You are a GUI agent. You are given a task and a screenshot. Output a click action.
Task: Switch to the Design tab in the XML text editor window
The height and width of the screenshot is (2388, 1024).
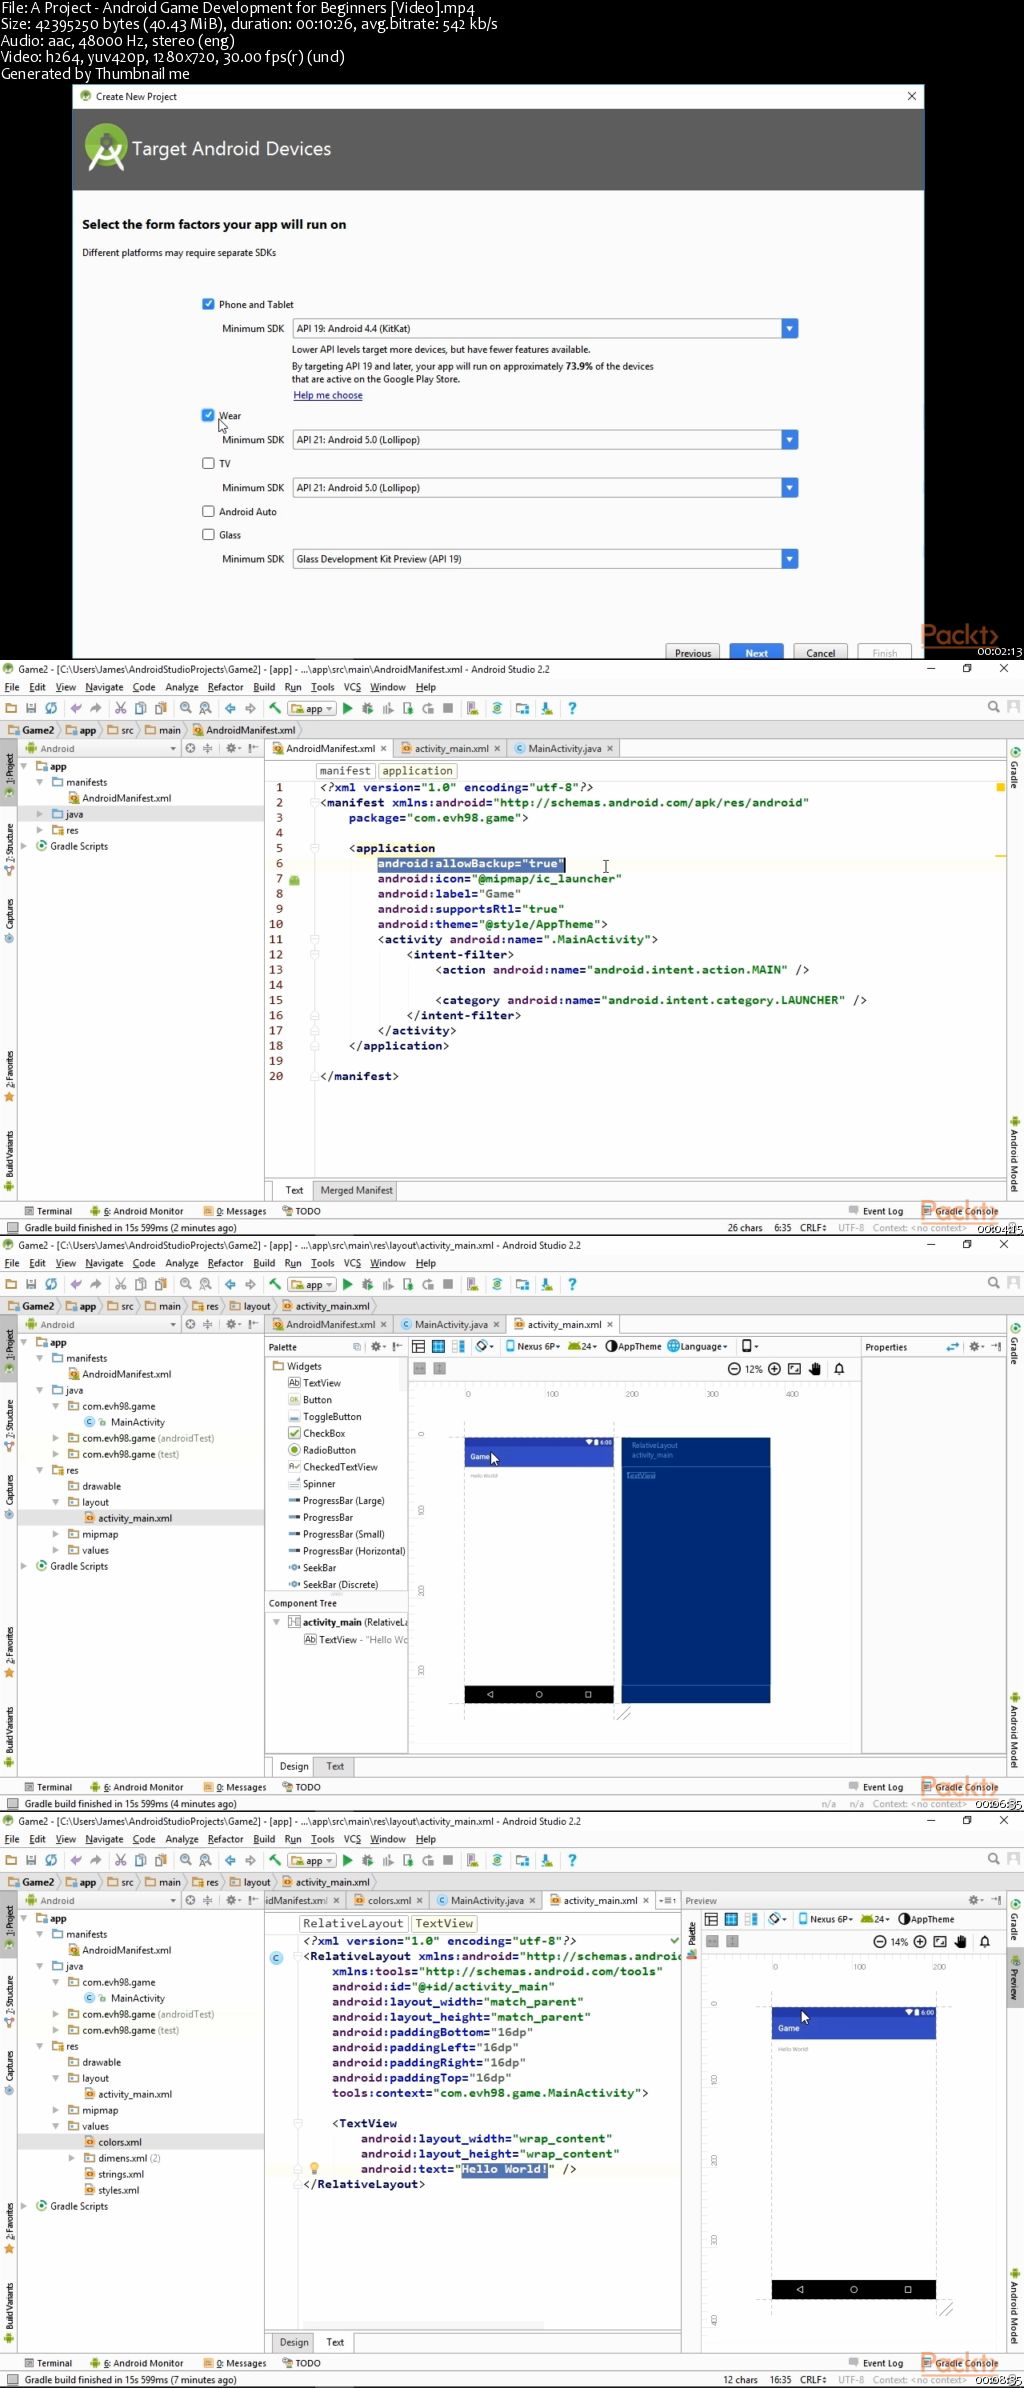pos(294,2342)
